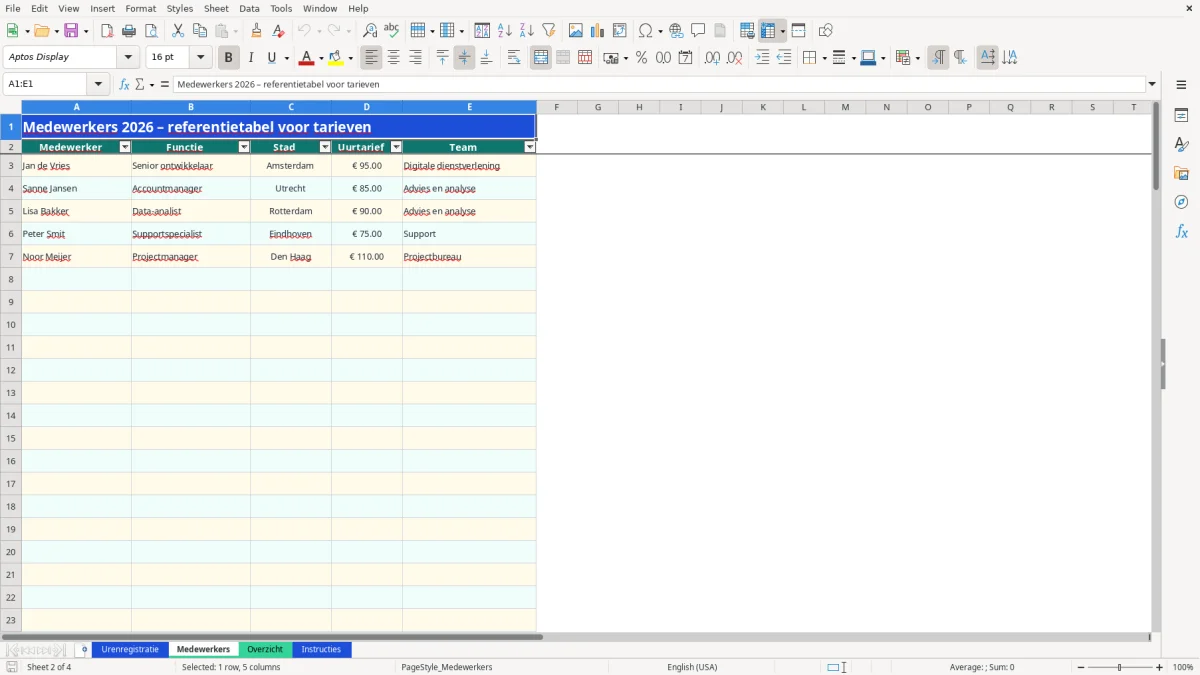
Task: Open the Sidebar Functions deck
Action: [x=1181, y=231]
